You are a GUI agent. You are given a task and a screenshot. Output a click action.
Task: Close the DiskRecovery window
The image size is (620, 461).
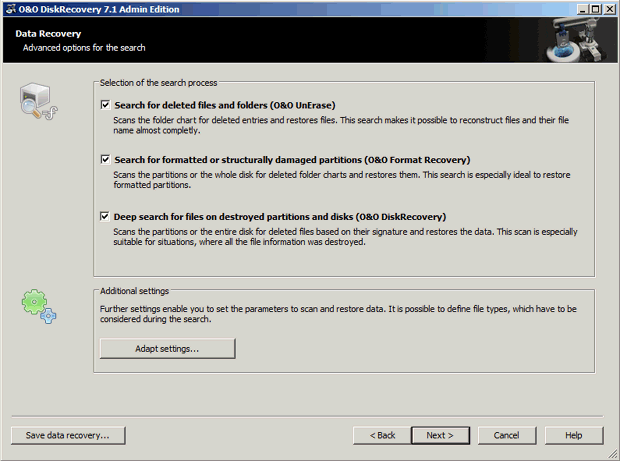point(609,8)
